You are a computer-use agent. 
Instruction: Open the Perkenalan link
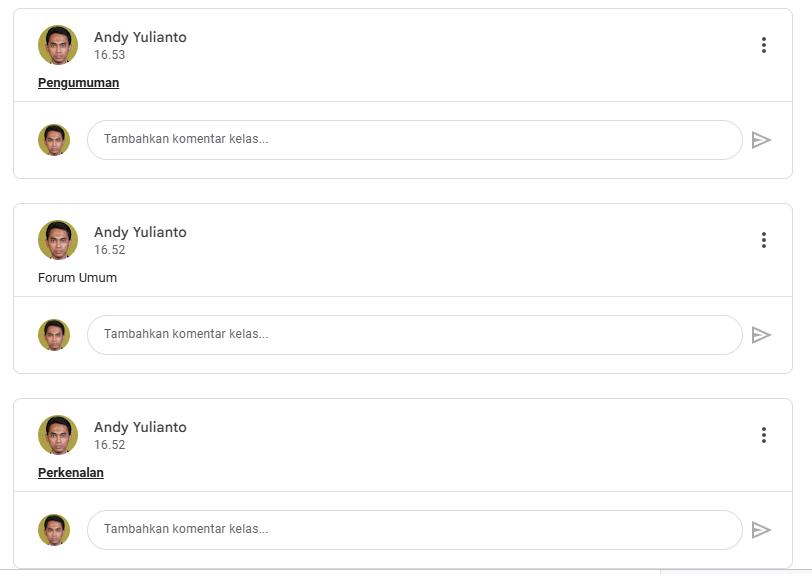pyautogui.click(x=71, y=473)
